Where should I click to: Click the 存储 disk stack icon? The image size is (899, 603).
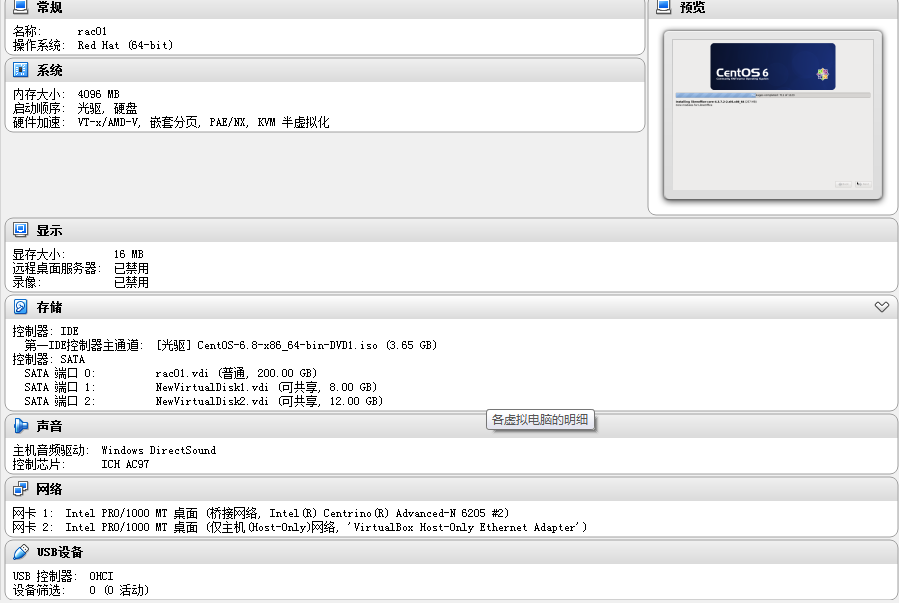pos(18,307)
